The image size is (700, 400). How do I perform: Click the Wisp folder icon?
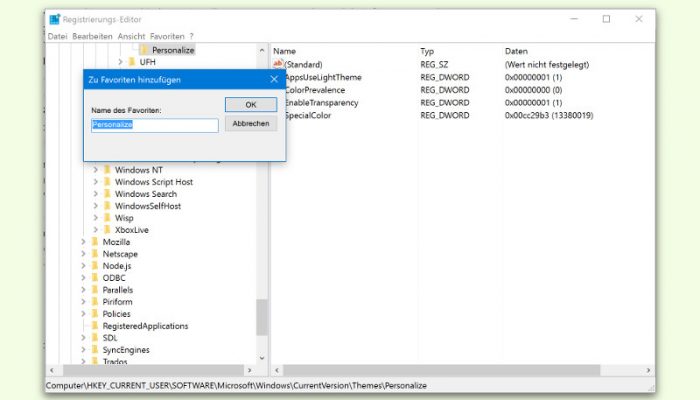(107, 218)
